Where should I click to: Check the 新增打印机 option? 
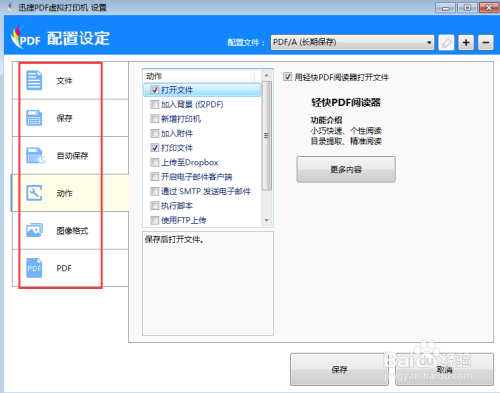point(155,119)
